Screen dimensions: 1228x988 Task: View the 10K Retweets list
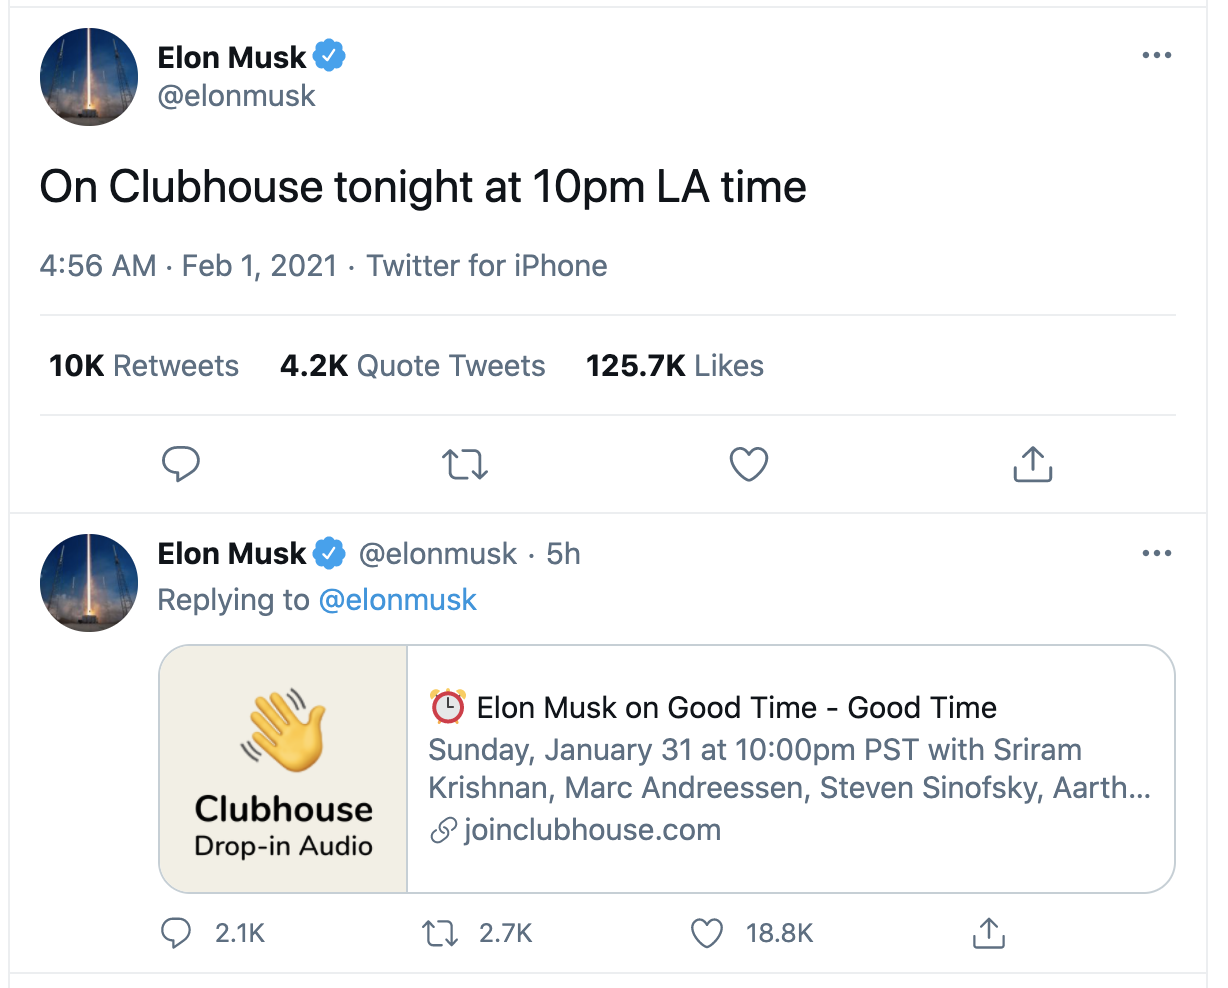pyautogui.click(x=144, y=366)
